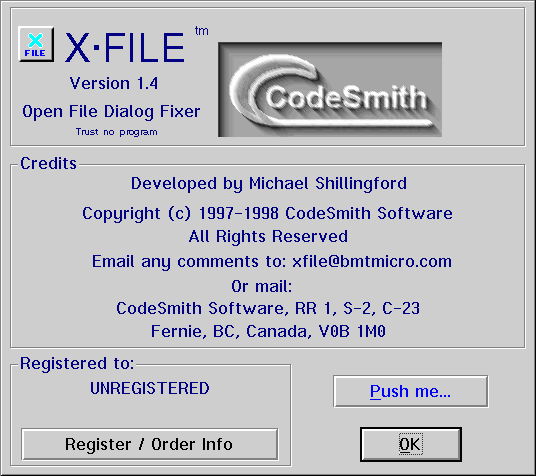Click the small tm trademark mark

point(202,31)
